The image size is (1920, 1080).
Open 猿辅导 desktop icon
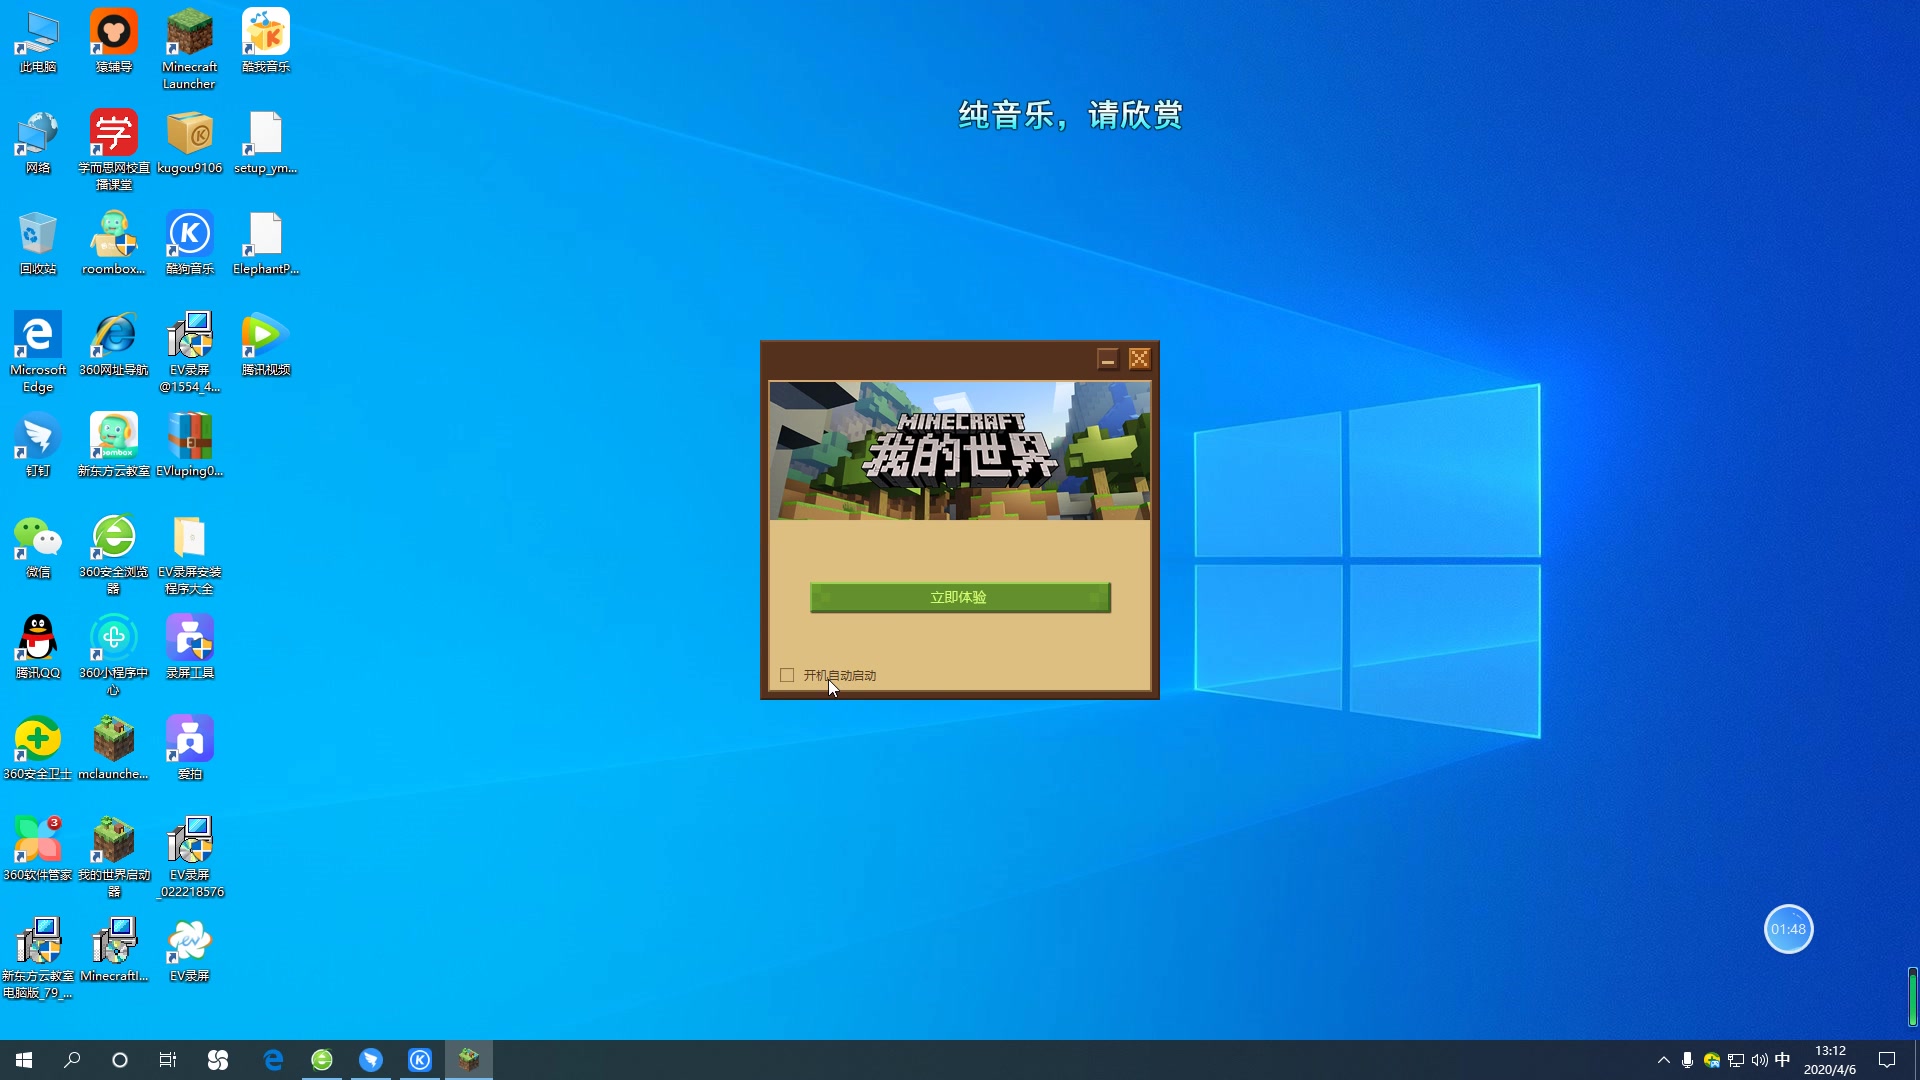coord(114,42)
